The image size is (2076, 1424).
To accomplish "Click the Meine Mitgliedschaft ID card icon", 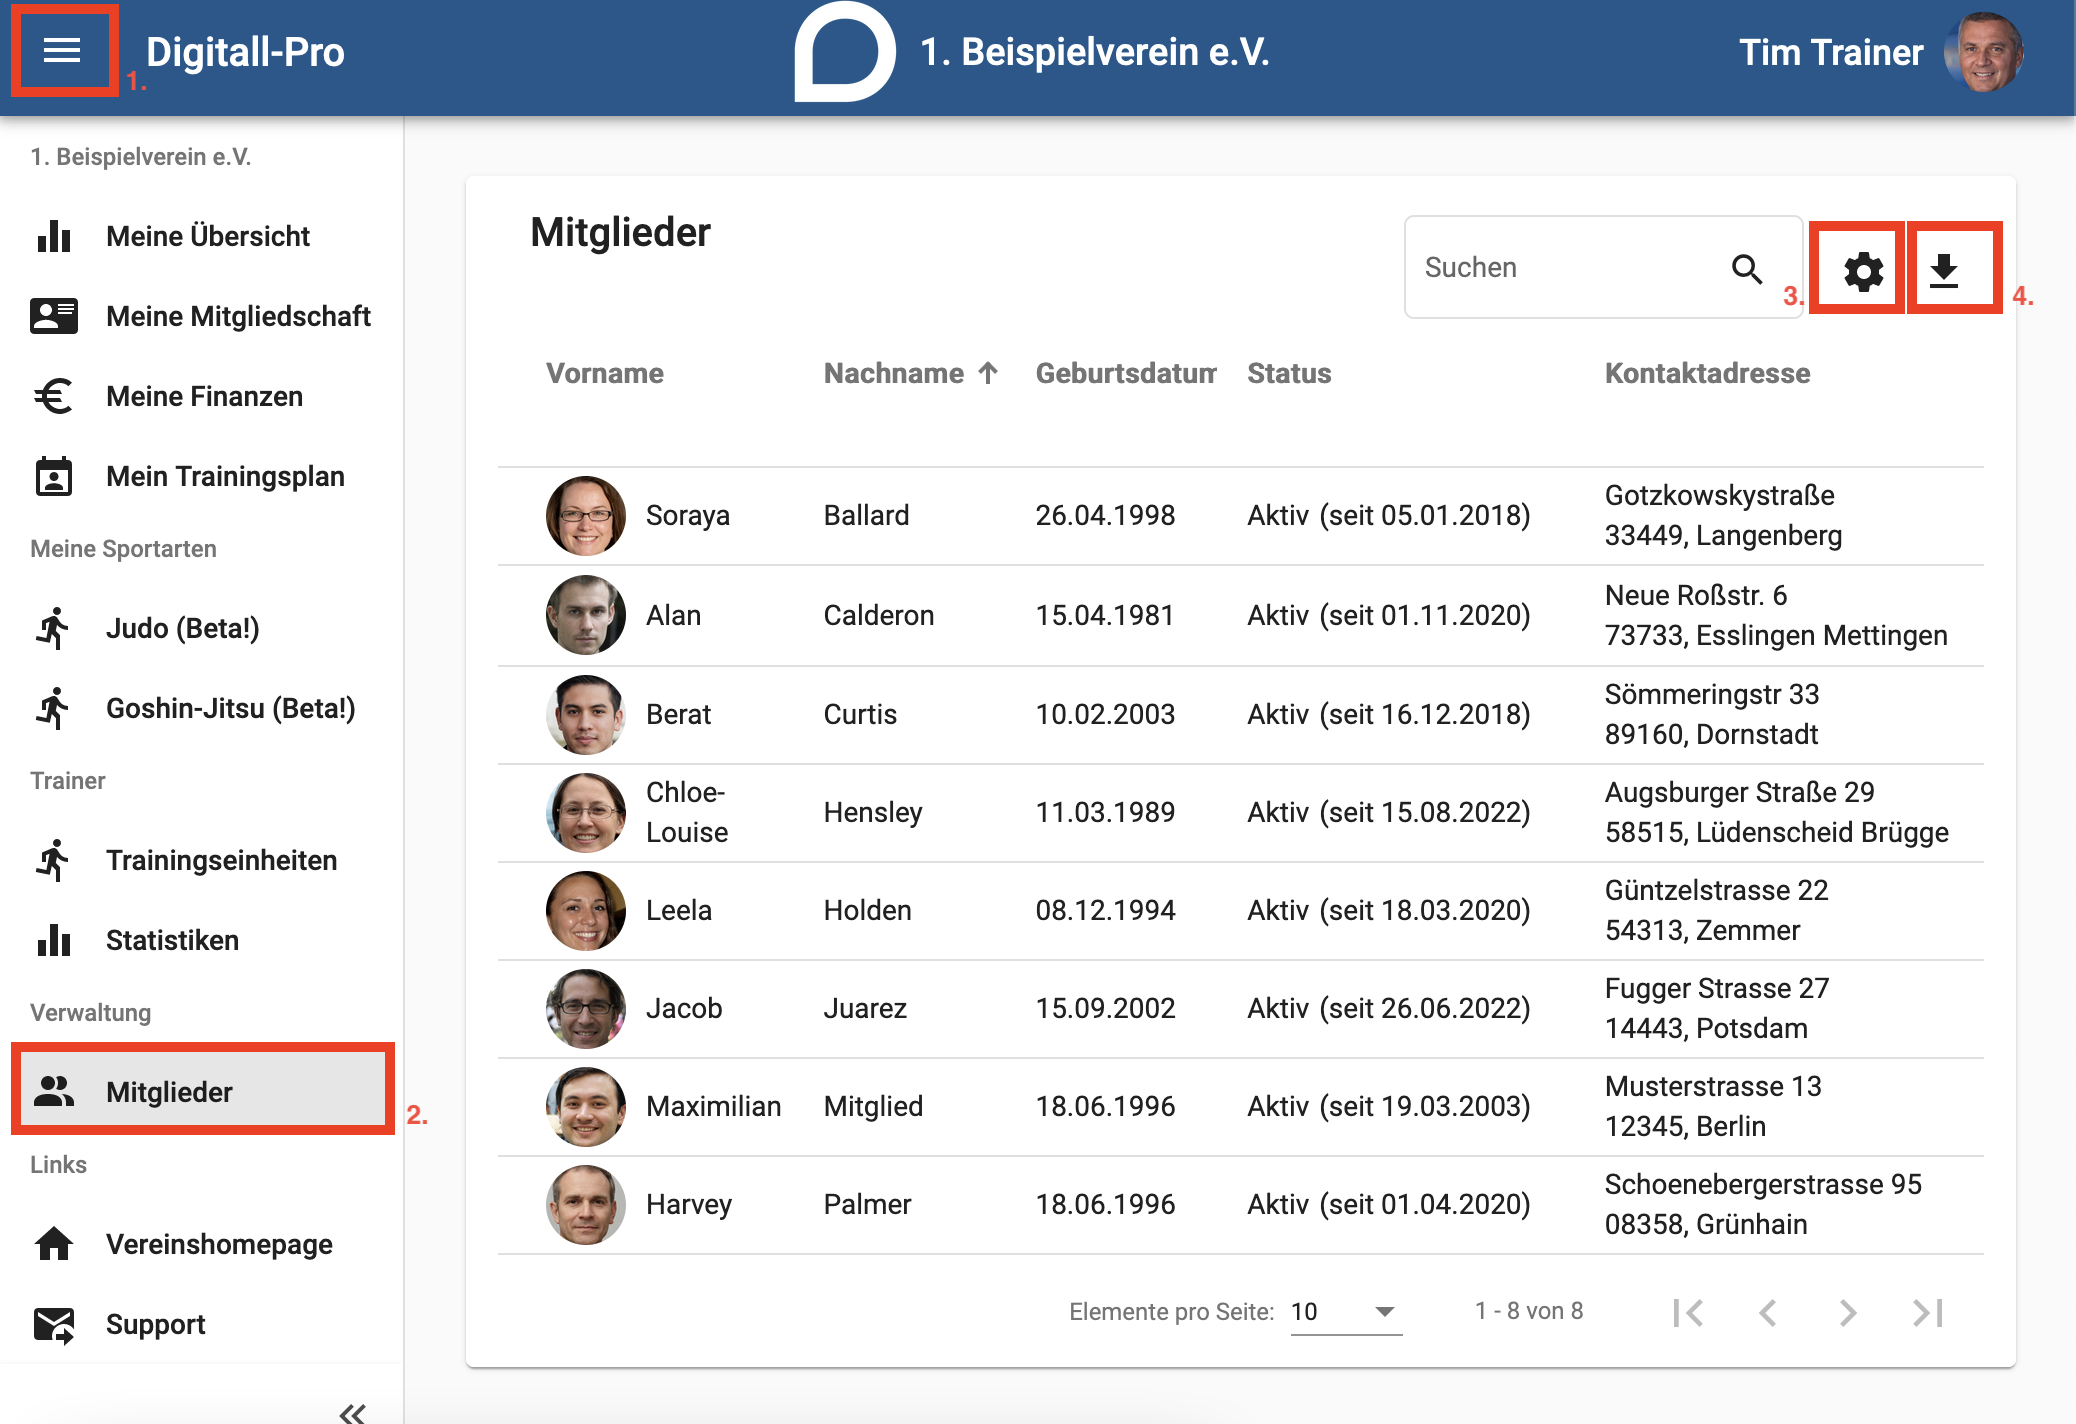I will [x=54, y=316].
